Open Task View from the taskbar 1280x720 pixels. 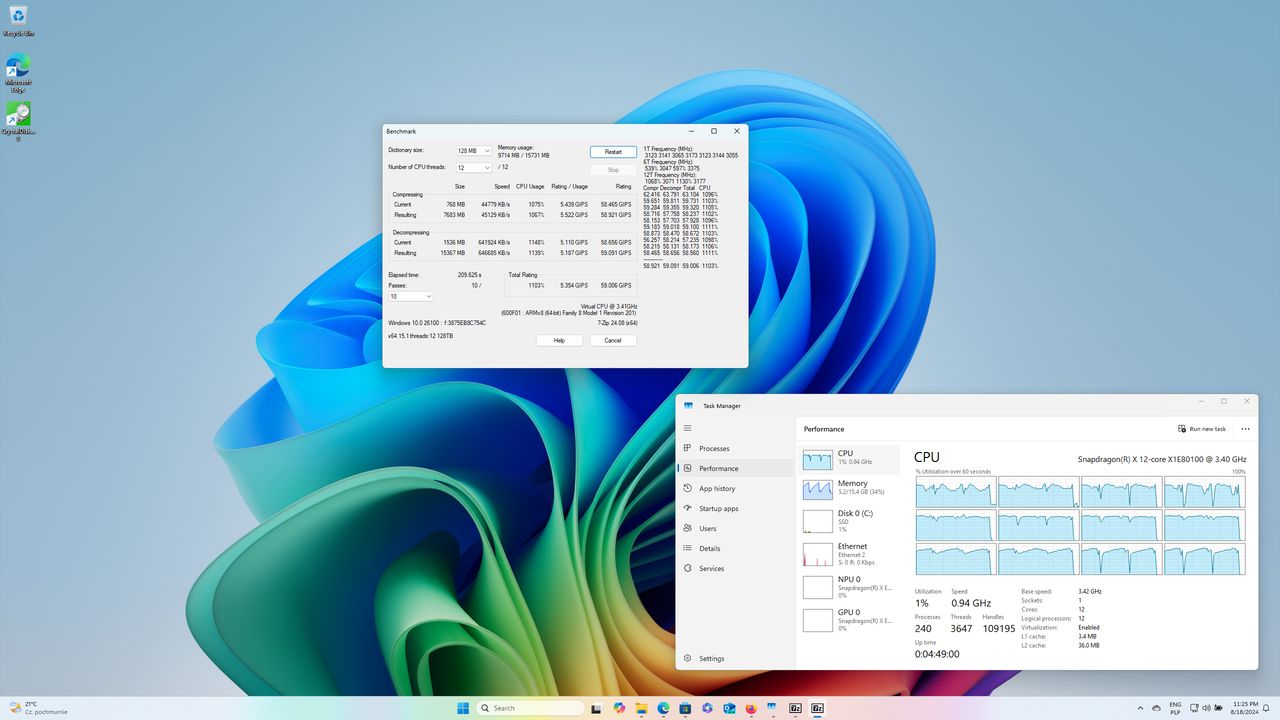coord(596,708)
